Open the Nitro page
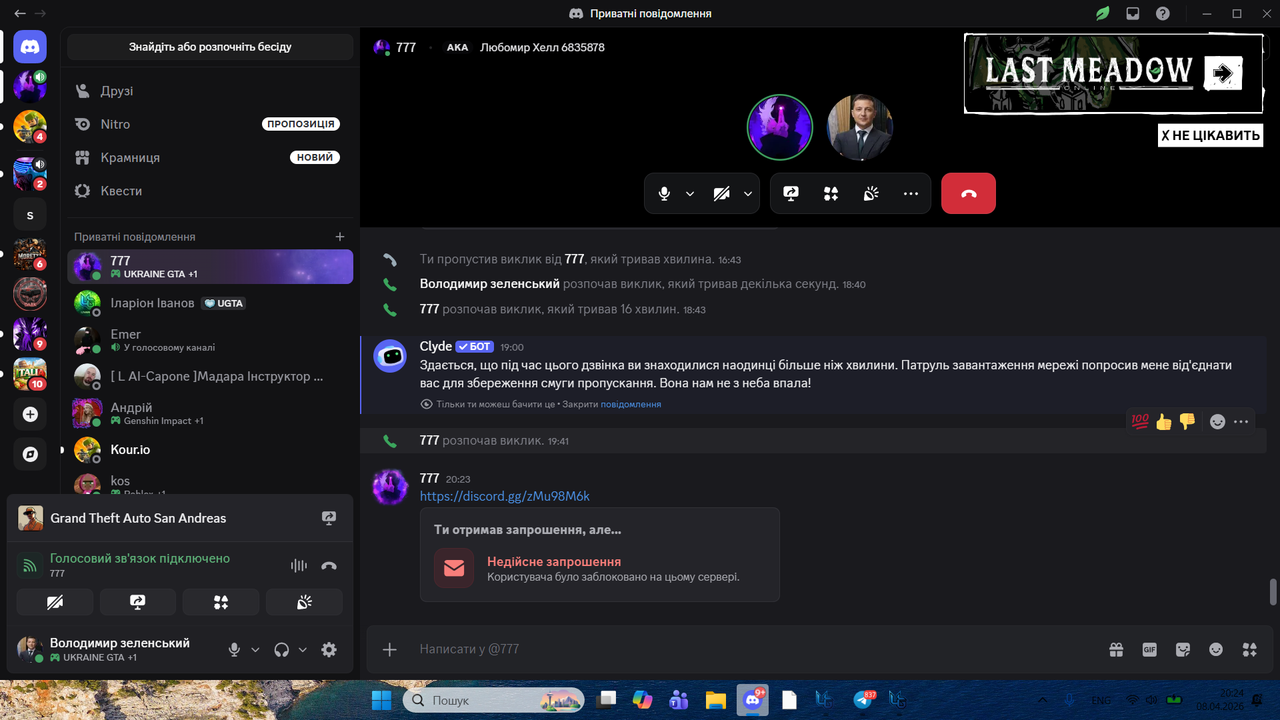This screenshot has height=720, width=1280. coord(209,124)
